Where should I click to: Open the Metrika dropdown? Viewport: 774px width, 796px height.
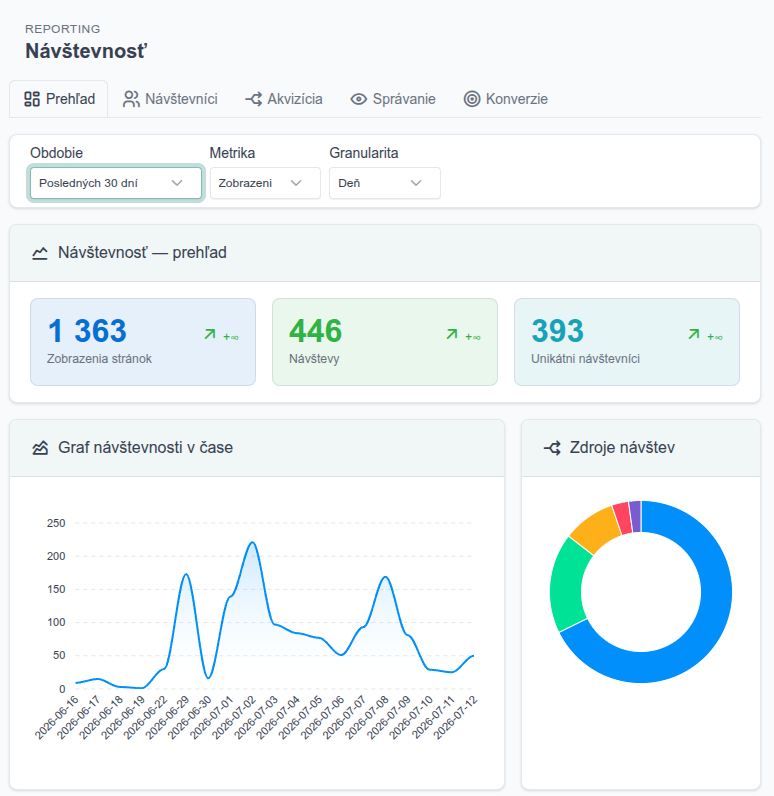[x=265, y=183]
